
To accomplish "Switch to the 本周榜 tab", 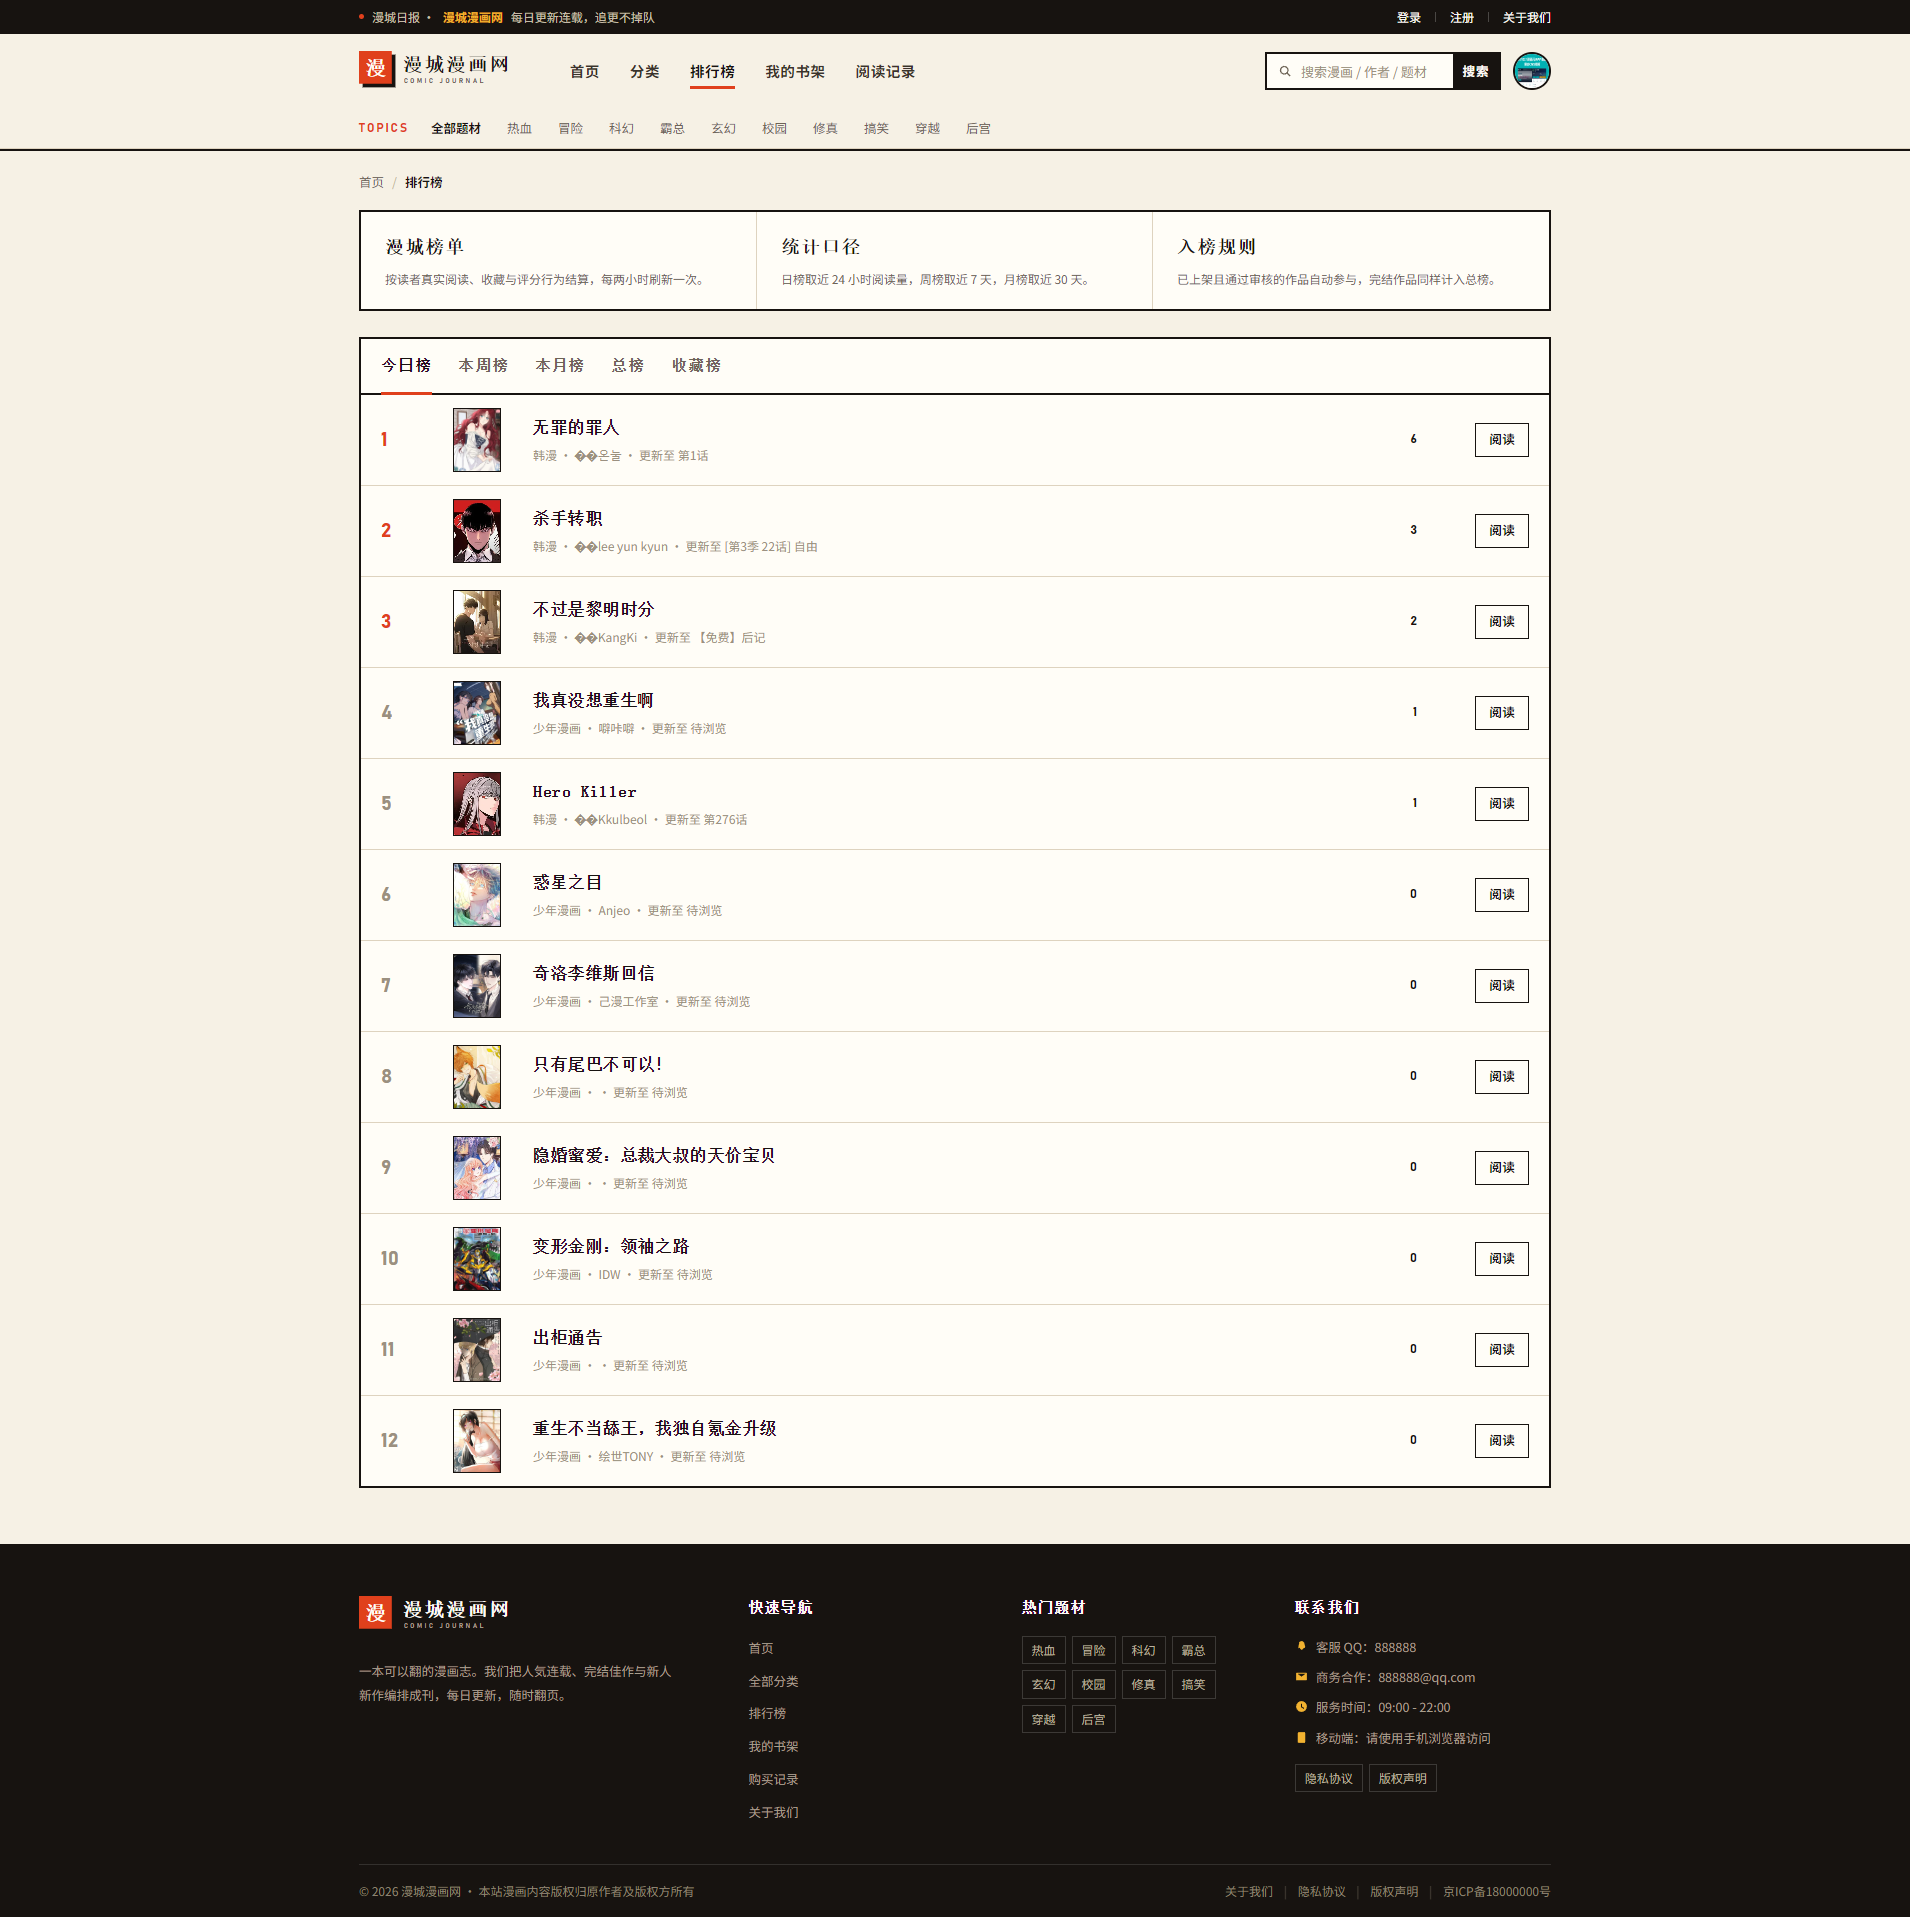I will click(483, 365).
